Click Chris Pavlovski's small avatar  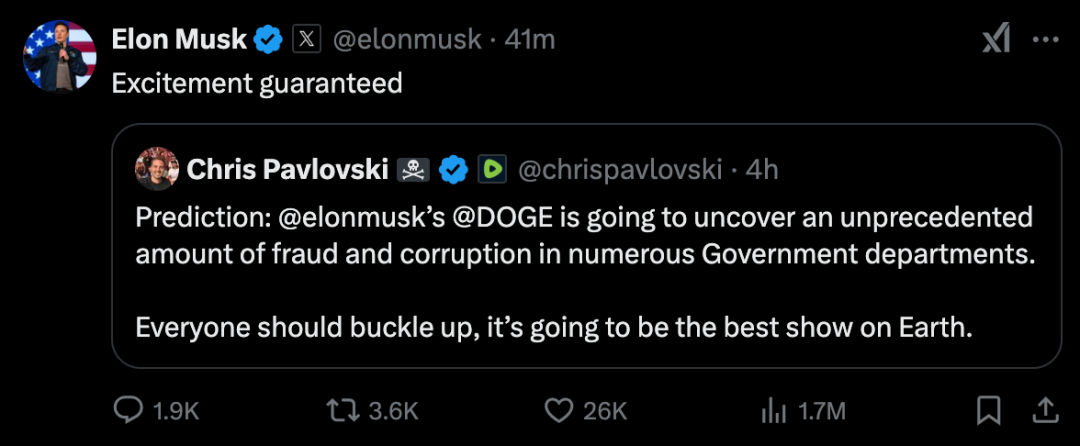(157, 170)
